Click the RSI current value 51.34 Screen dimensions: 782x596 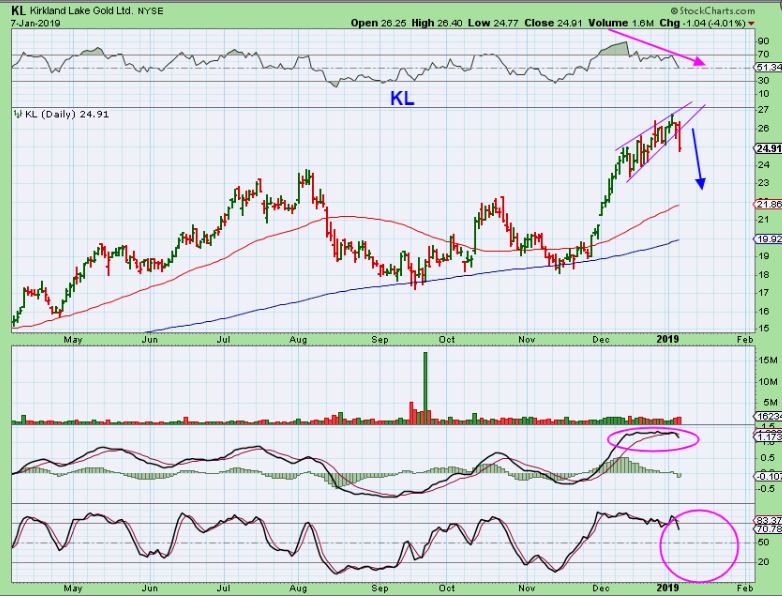[769, 67]
